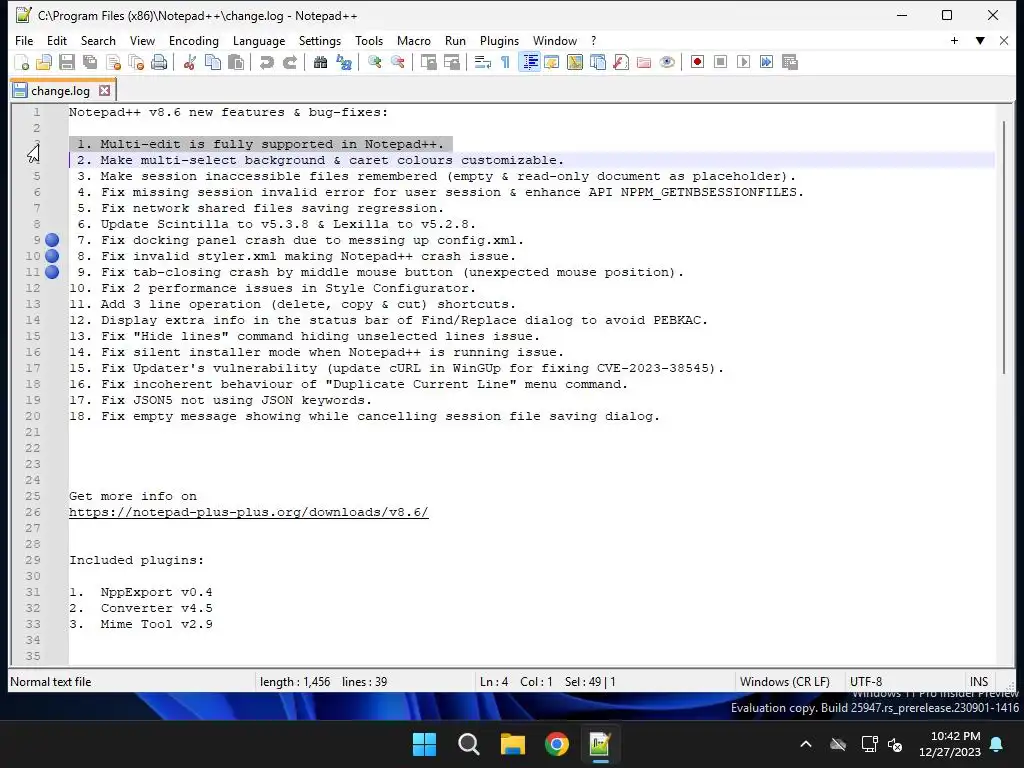Click the Save recorded macro icon
This screenshot has height=768, width=1024.
790,63
